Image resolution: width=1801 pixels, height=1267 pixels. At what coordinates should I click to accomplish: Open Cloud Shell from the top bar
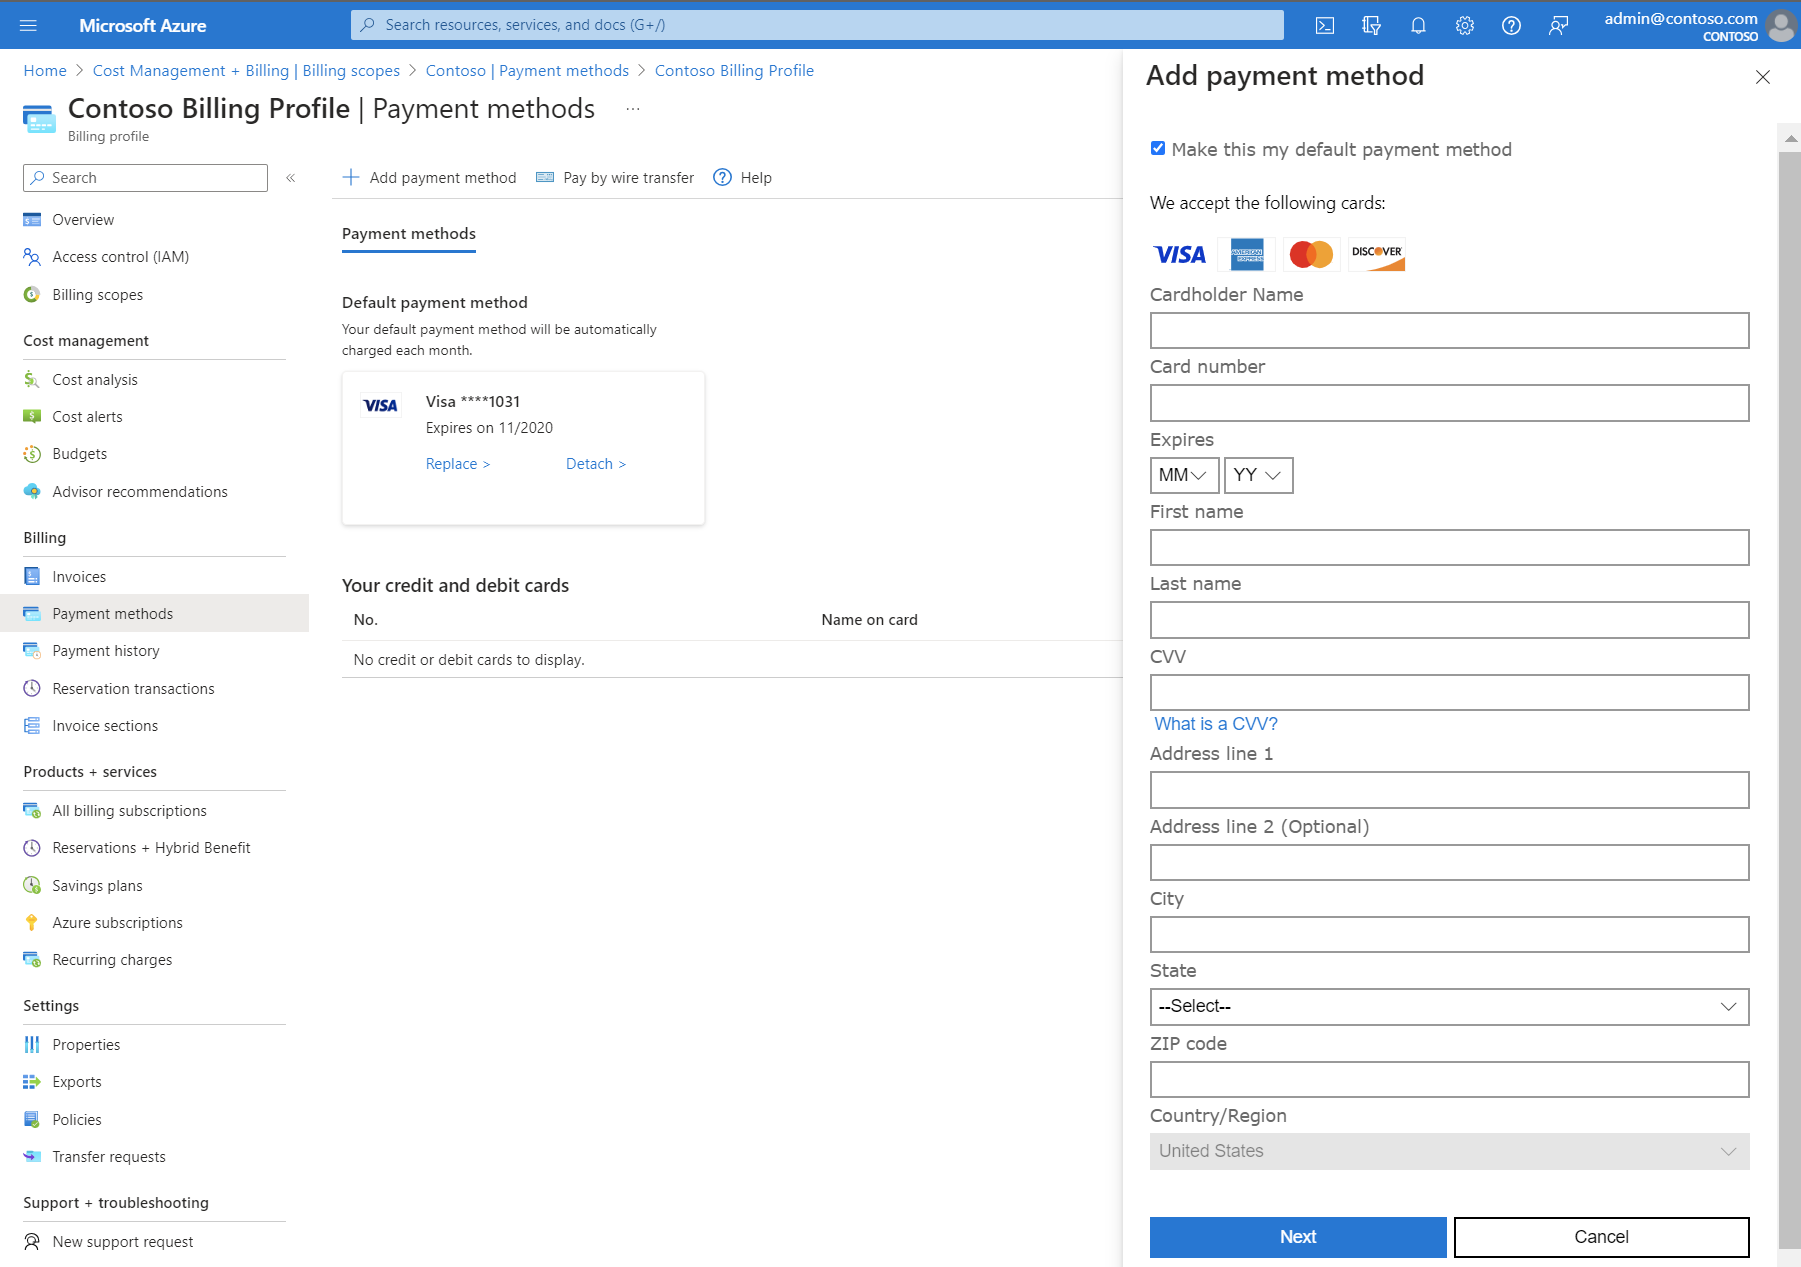pos(1324,26)
